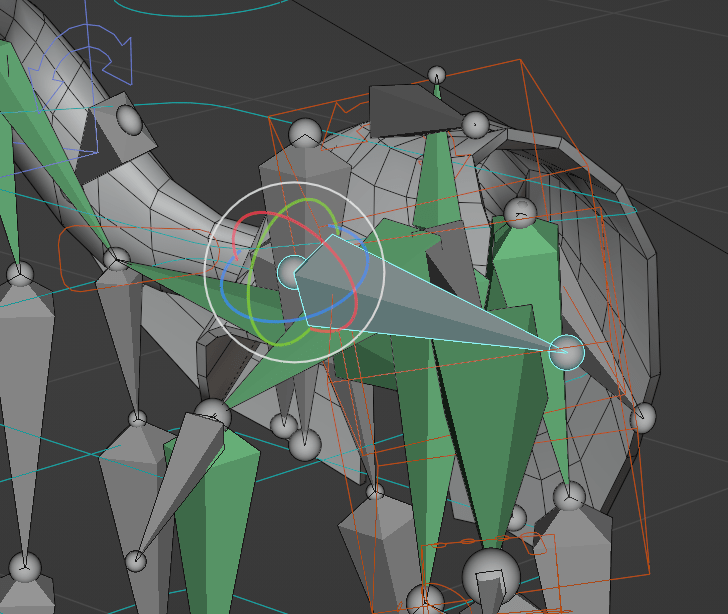This screenshot has width=728, height=614.
Task: Click the upper-left joint sphere near the curved mesh
Action: pos(130,118)
